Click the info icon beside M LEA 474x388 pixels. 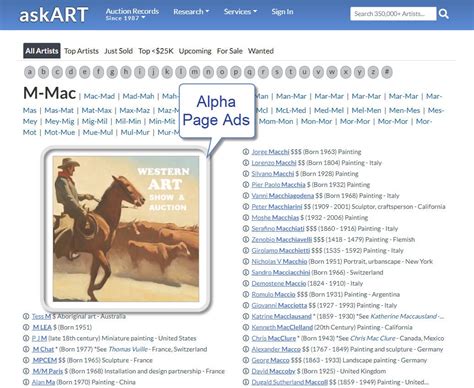click(x=26, y=327)
